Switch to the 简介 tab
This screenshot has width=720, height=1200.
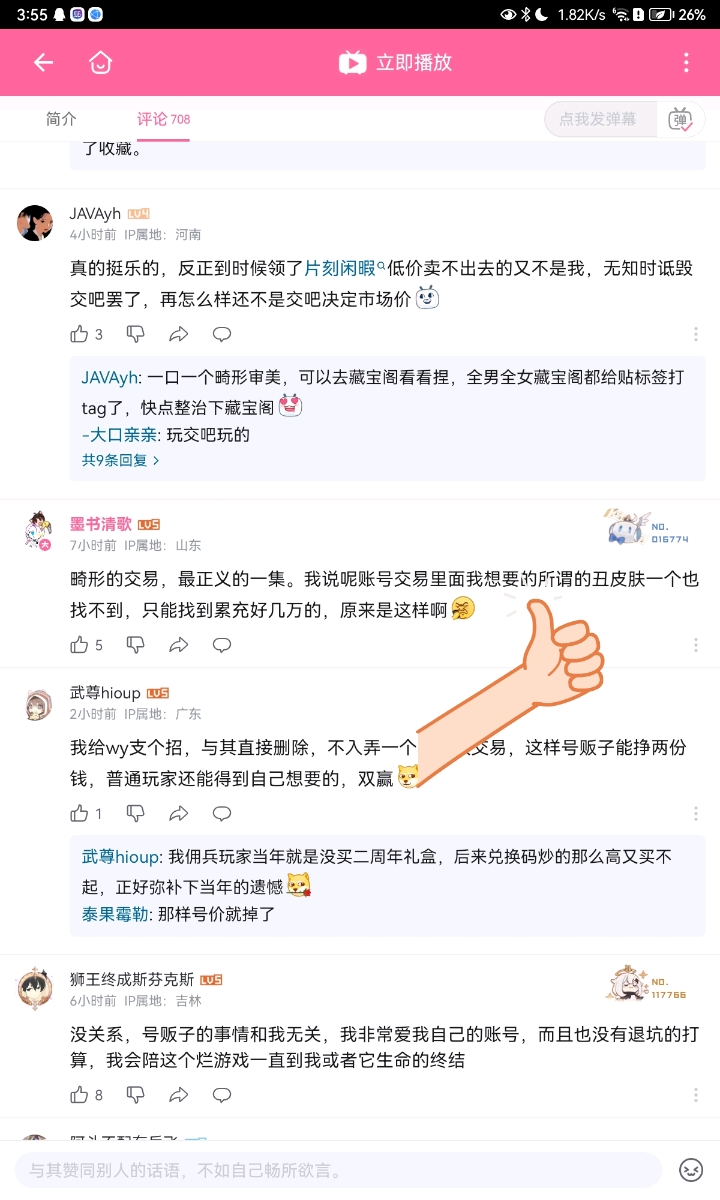coord(61,119)
